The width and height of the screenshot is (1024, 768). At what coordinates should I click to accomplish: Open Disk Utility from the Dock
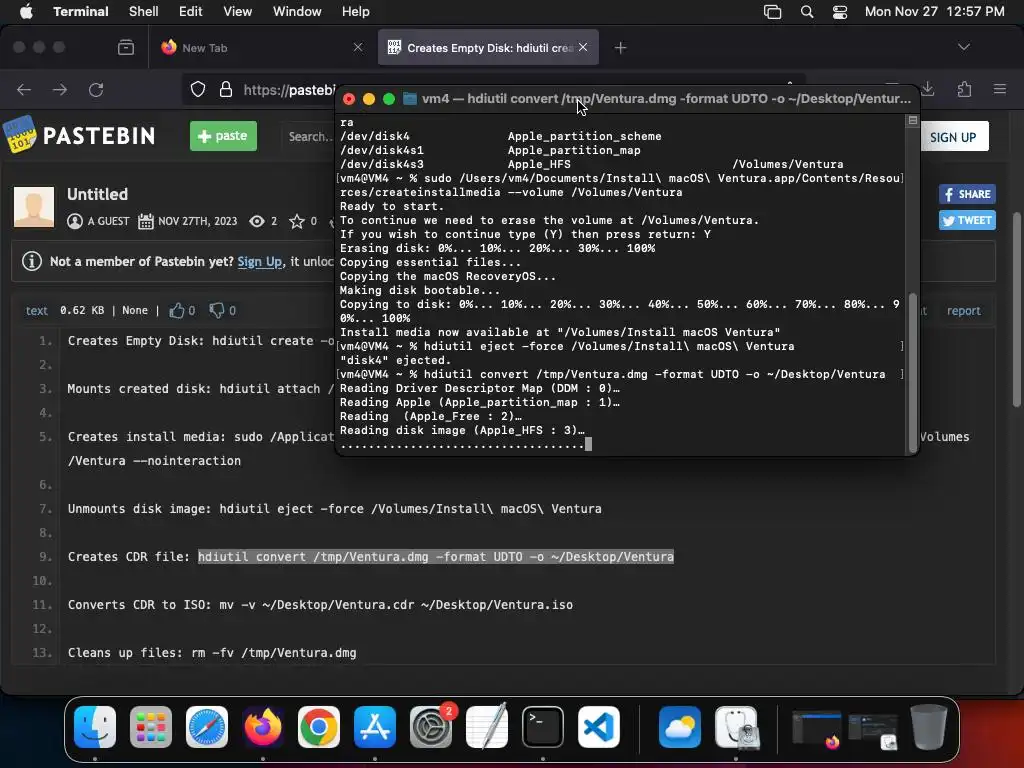[x=736, y=727]
